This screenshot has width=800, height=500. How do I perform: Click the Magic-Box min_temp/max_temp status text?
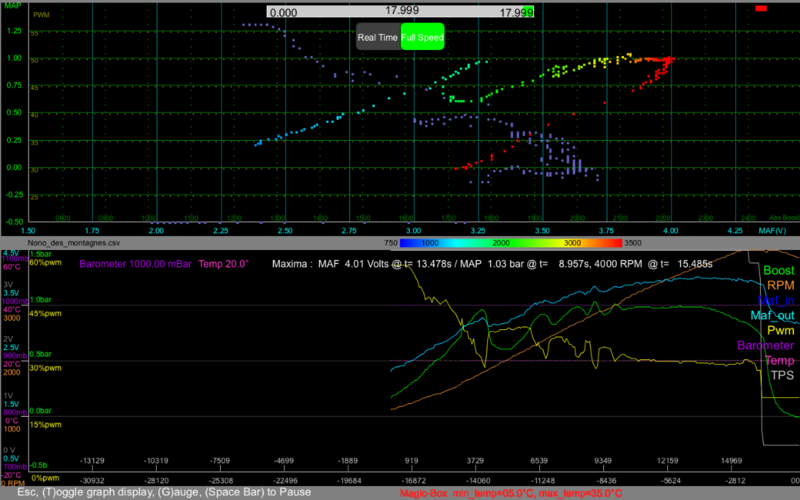coord(511,493)
